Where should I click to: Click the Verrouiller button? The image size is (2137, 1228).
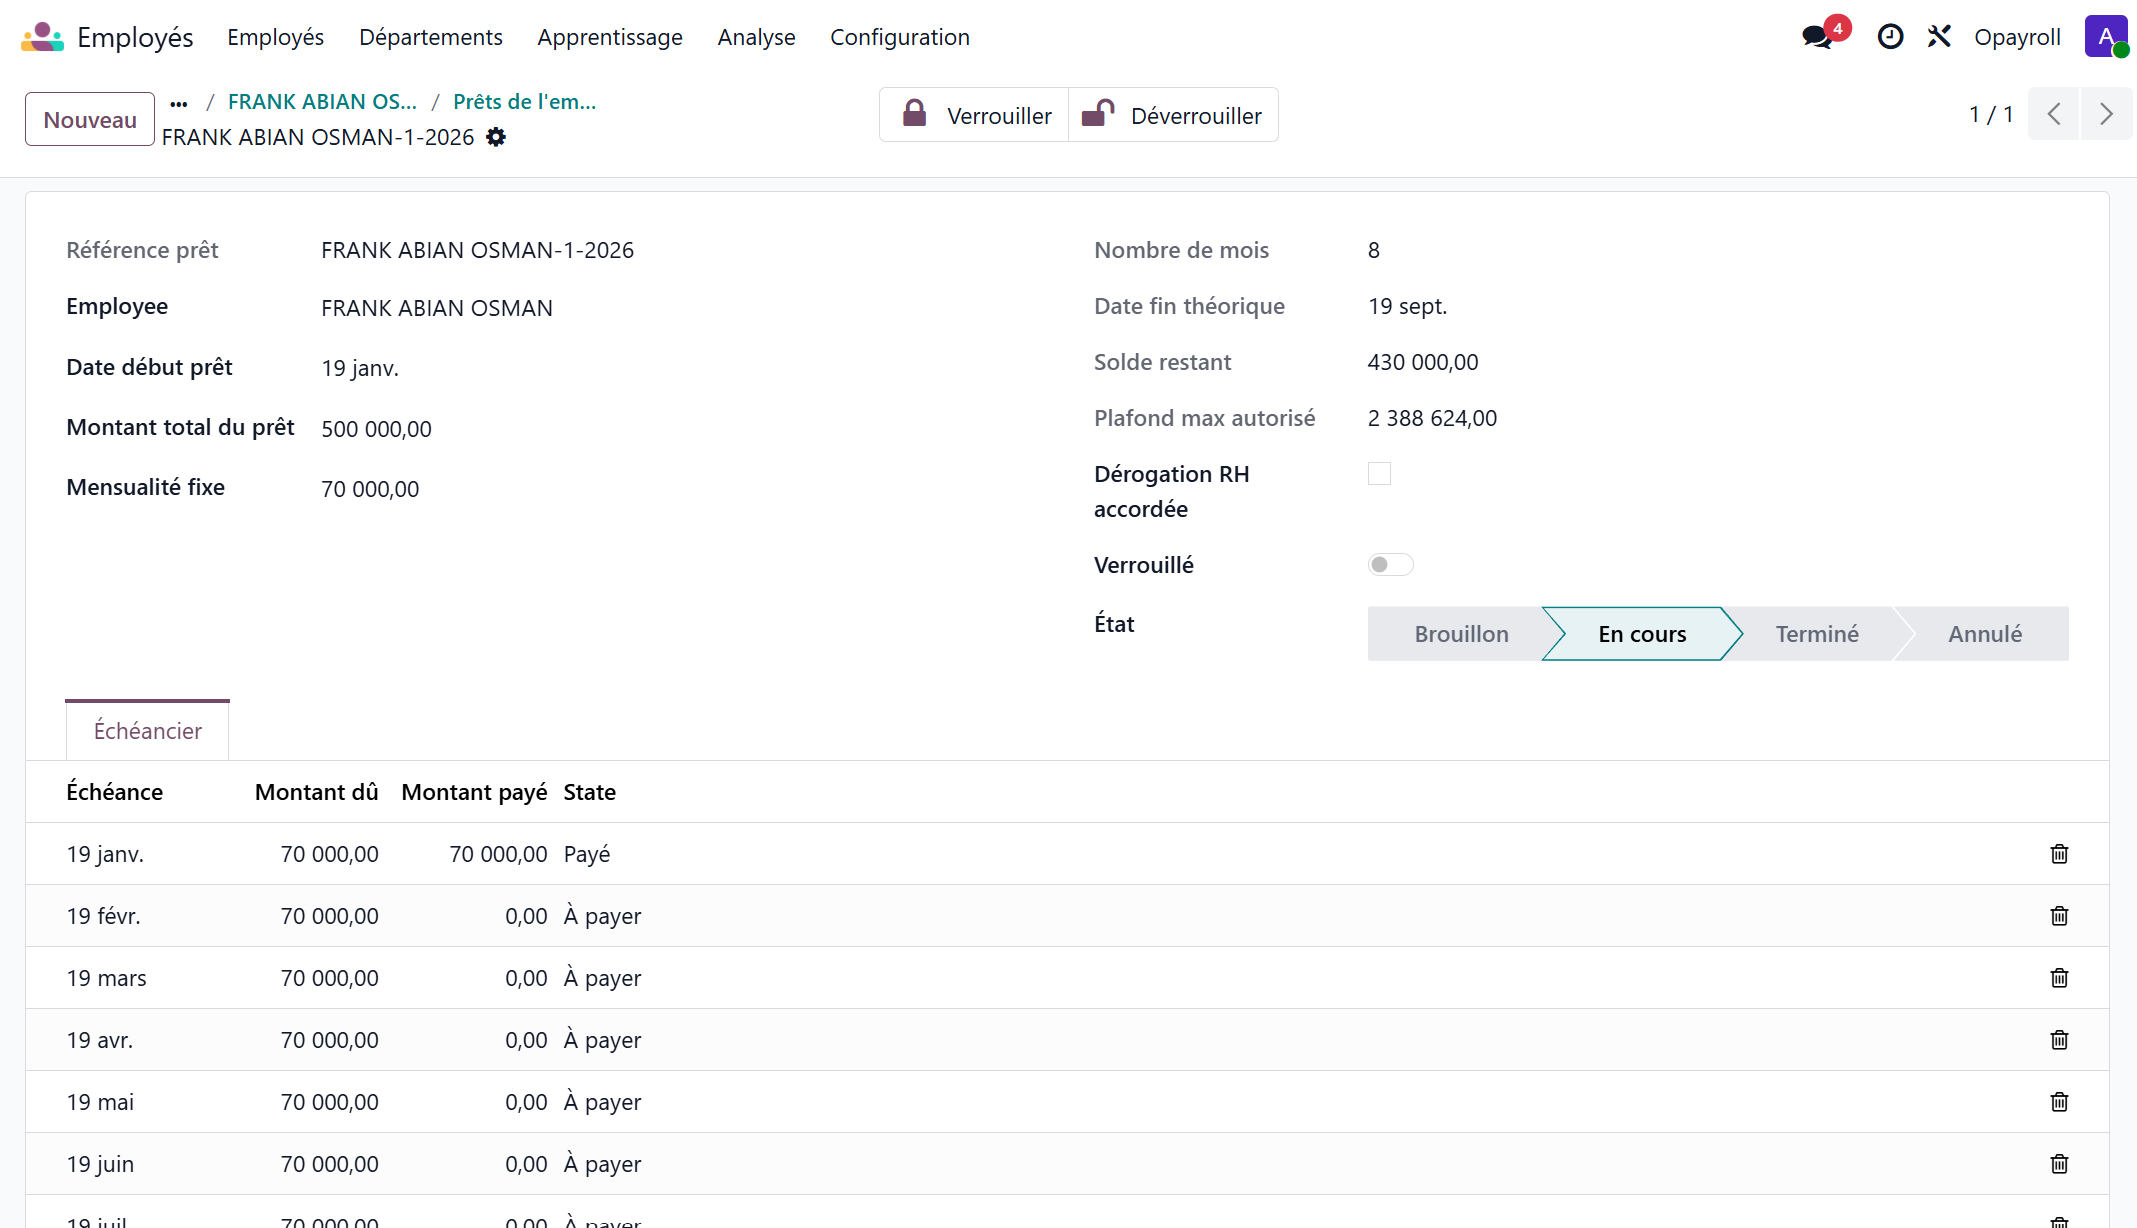975,115
